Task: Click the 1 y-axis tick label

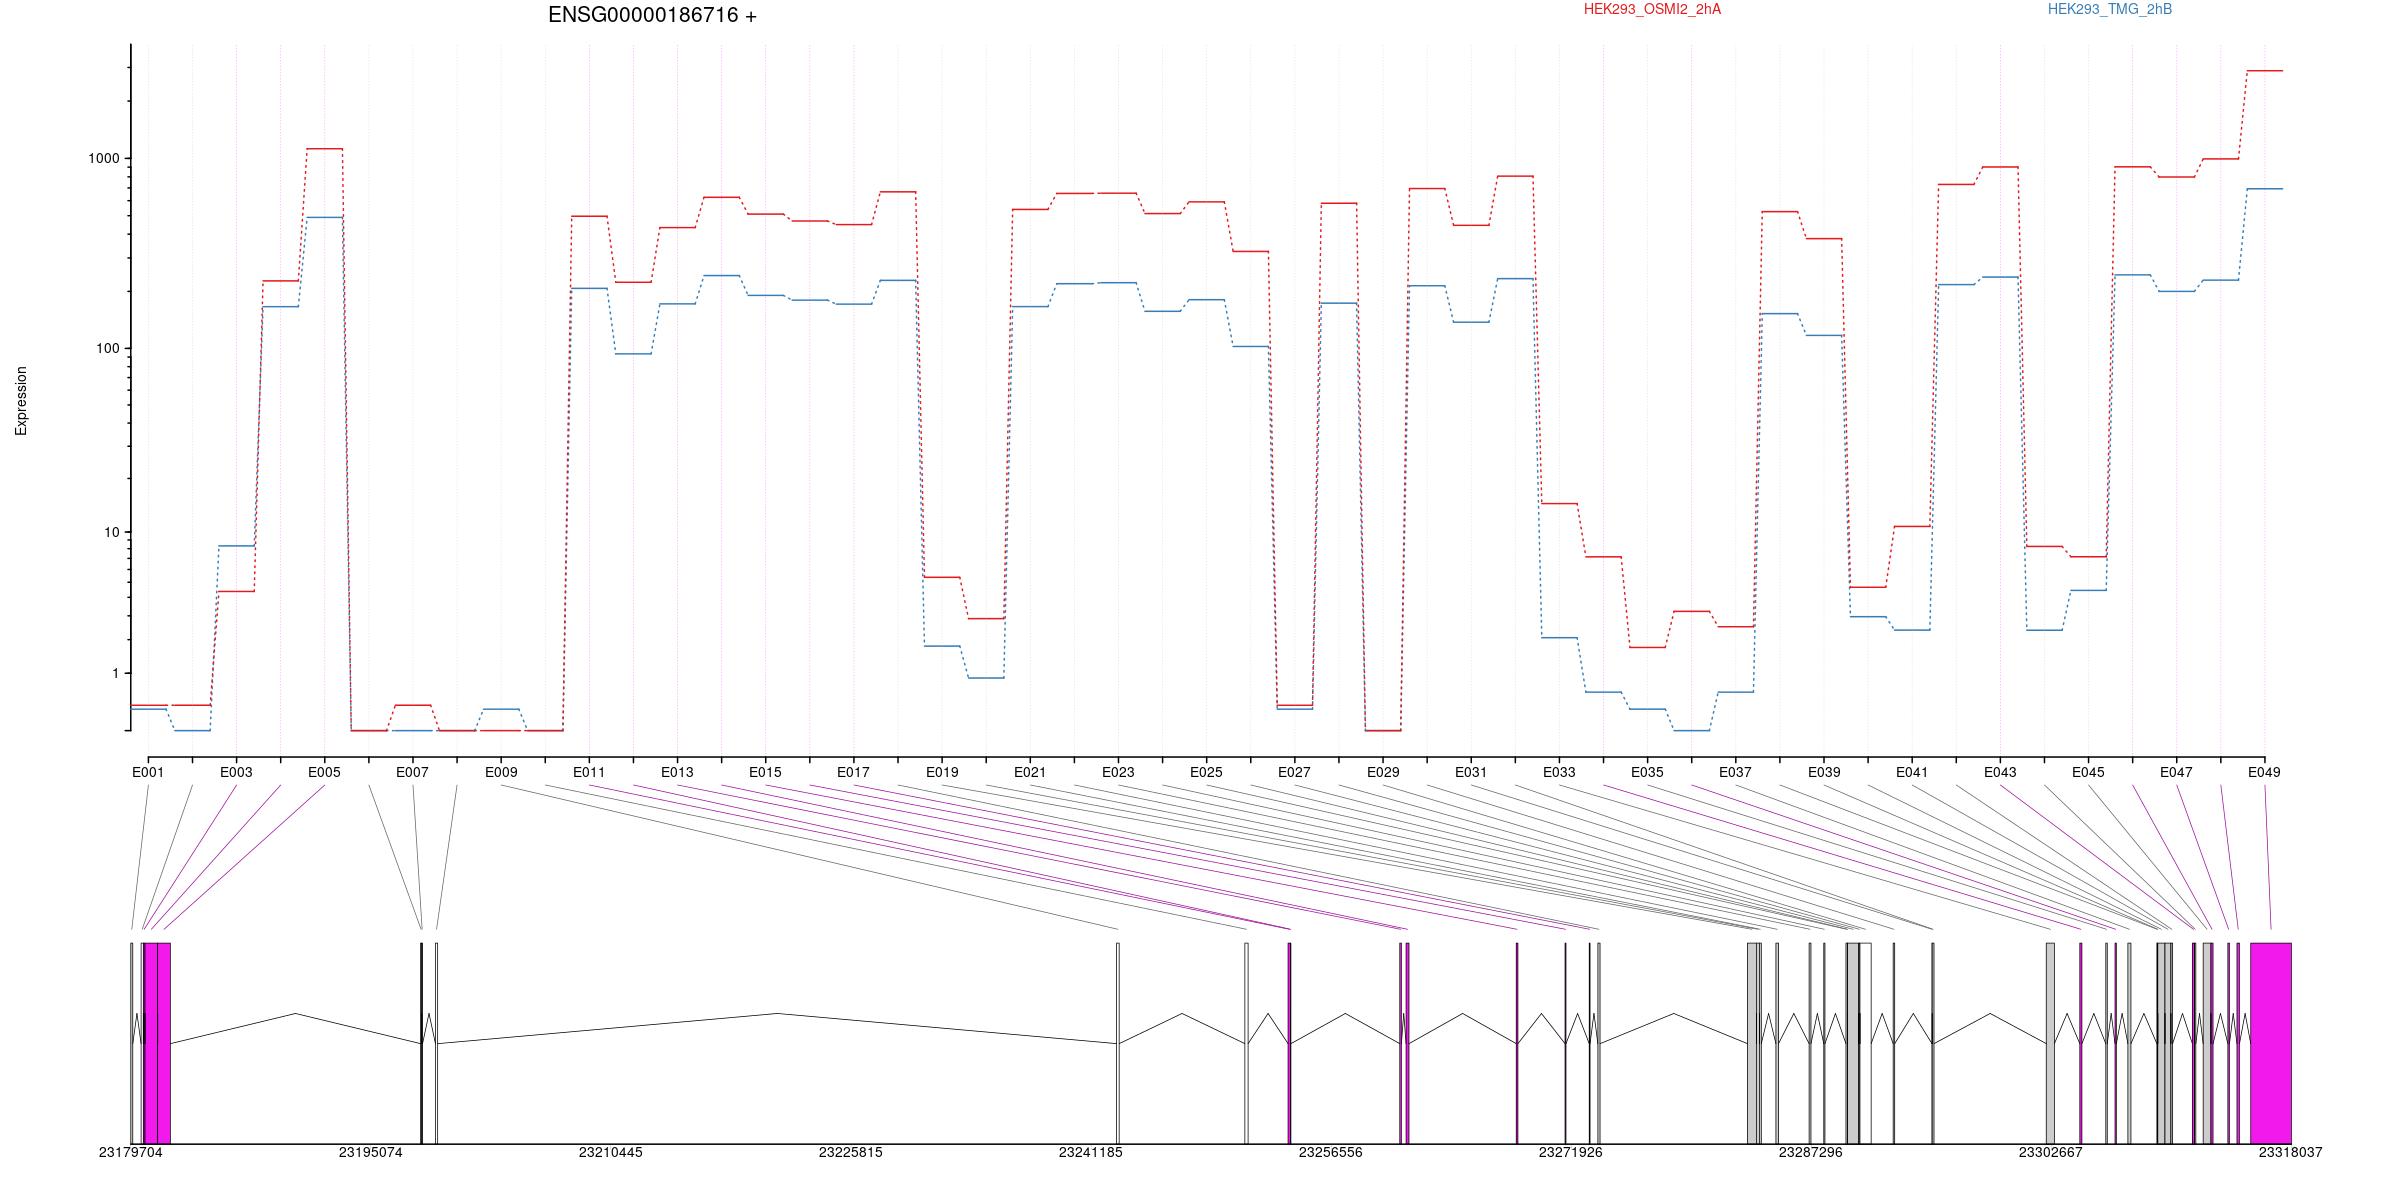Action: 116,673
